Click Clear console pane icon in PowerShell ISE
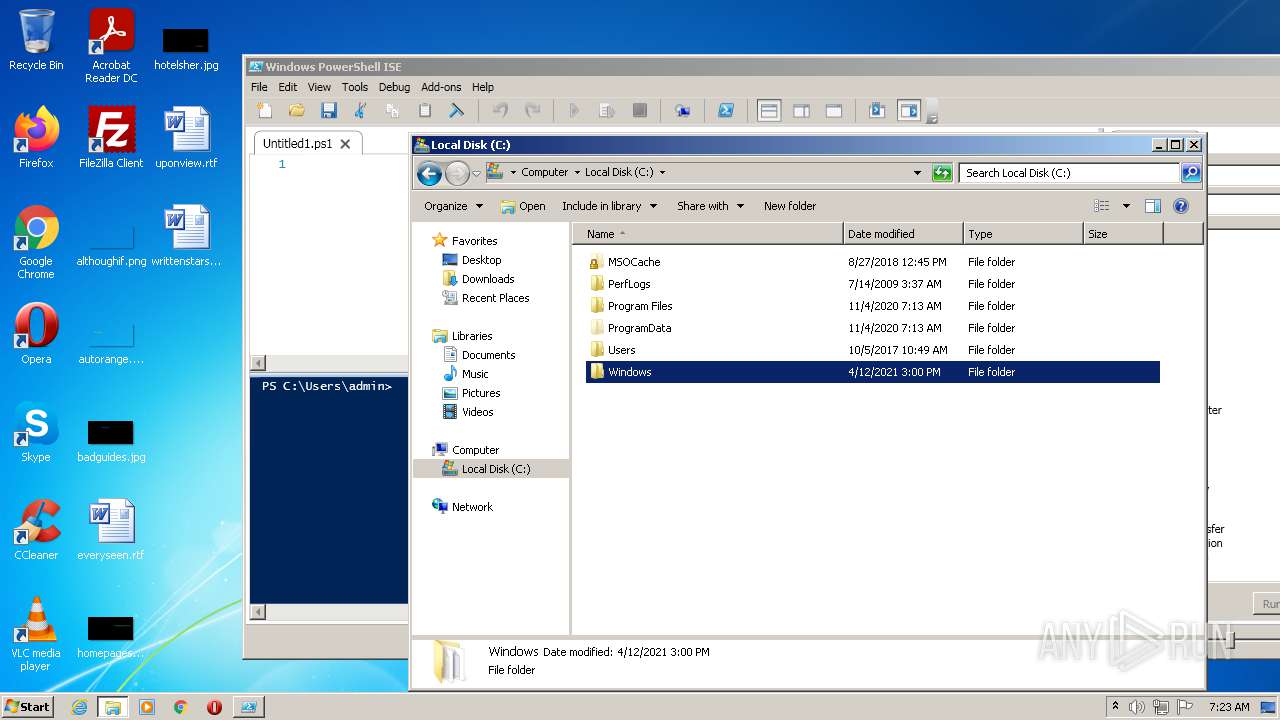This screenshot has height=720, width=1280. (456, 111)
